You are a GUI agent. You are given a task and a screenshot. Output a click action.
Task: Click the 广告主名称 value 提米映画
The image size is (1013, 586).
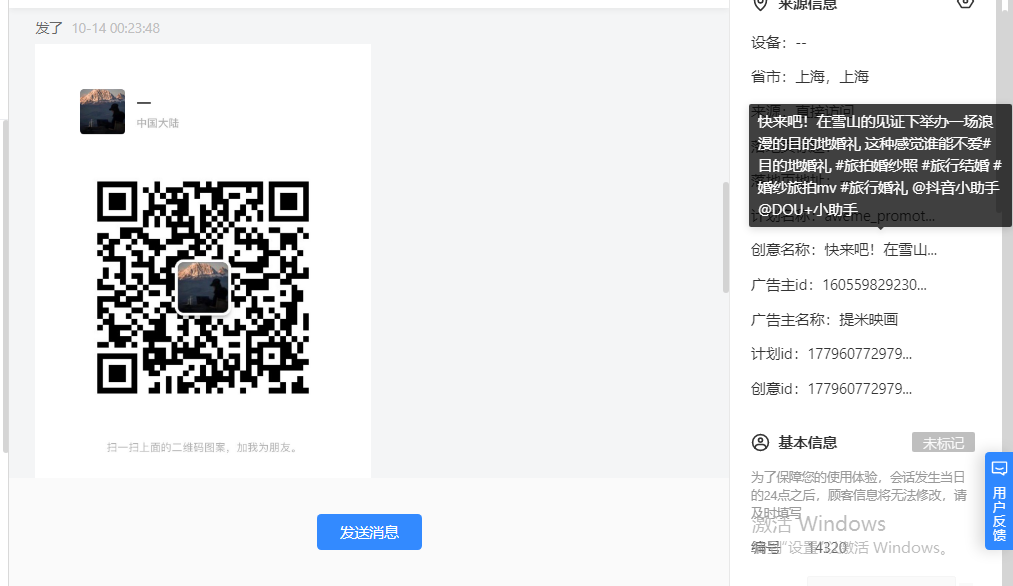coord(868,320)
